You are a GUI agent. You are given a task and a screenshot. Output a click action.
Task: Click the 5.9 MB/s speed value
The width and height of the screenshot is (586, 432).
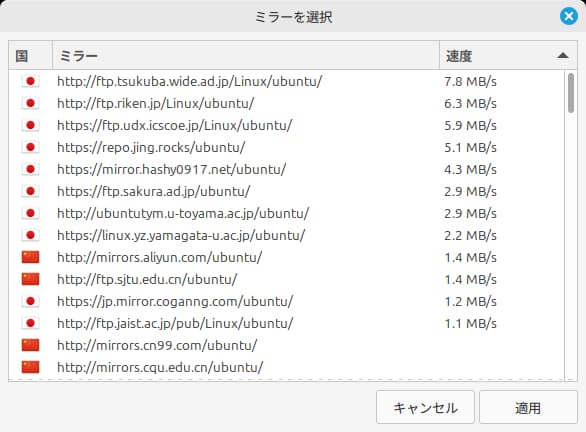470,126
